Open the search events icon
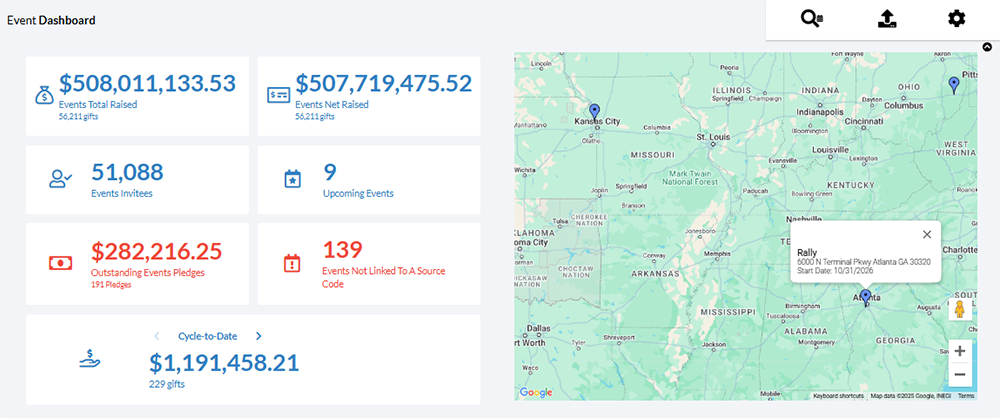Image resolution: width=1000 pixels, height=418 pixels. click(812, 19)
